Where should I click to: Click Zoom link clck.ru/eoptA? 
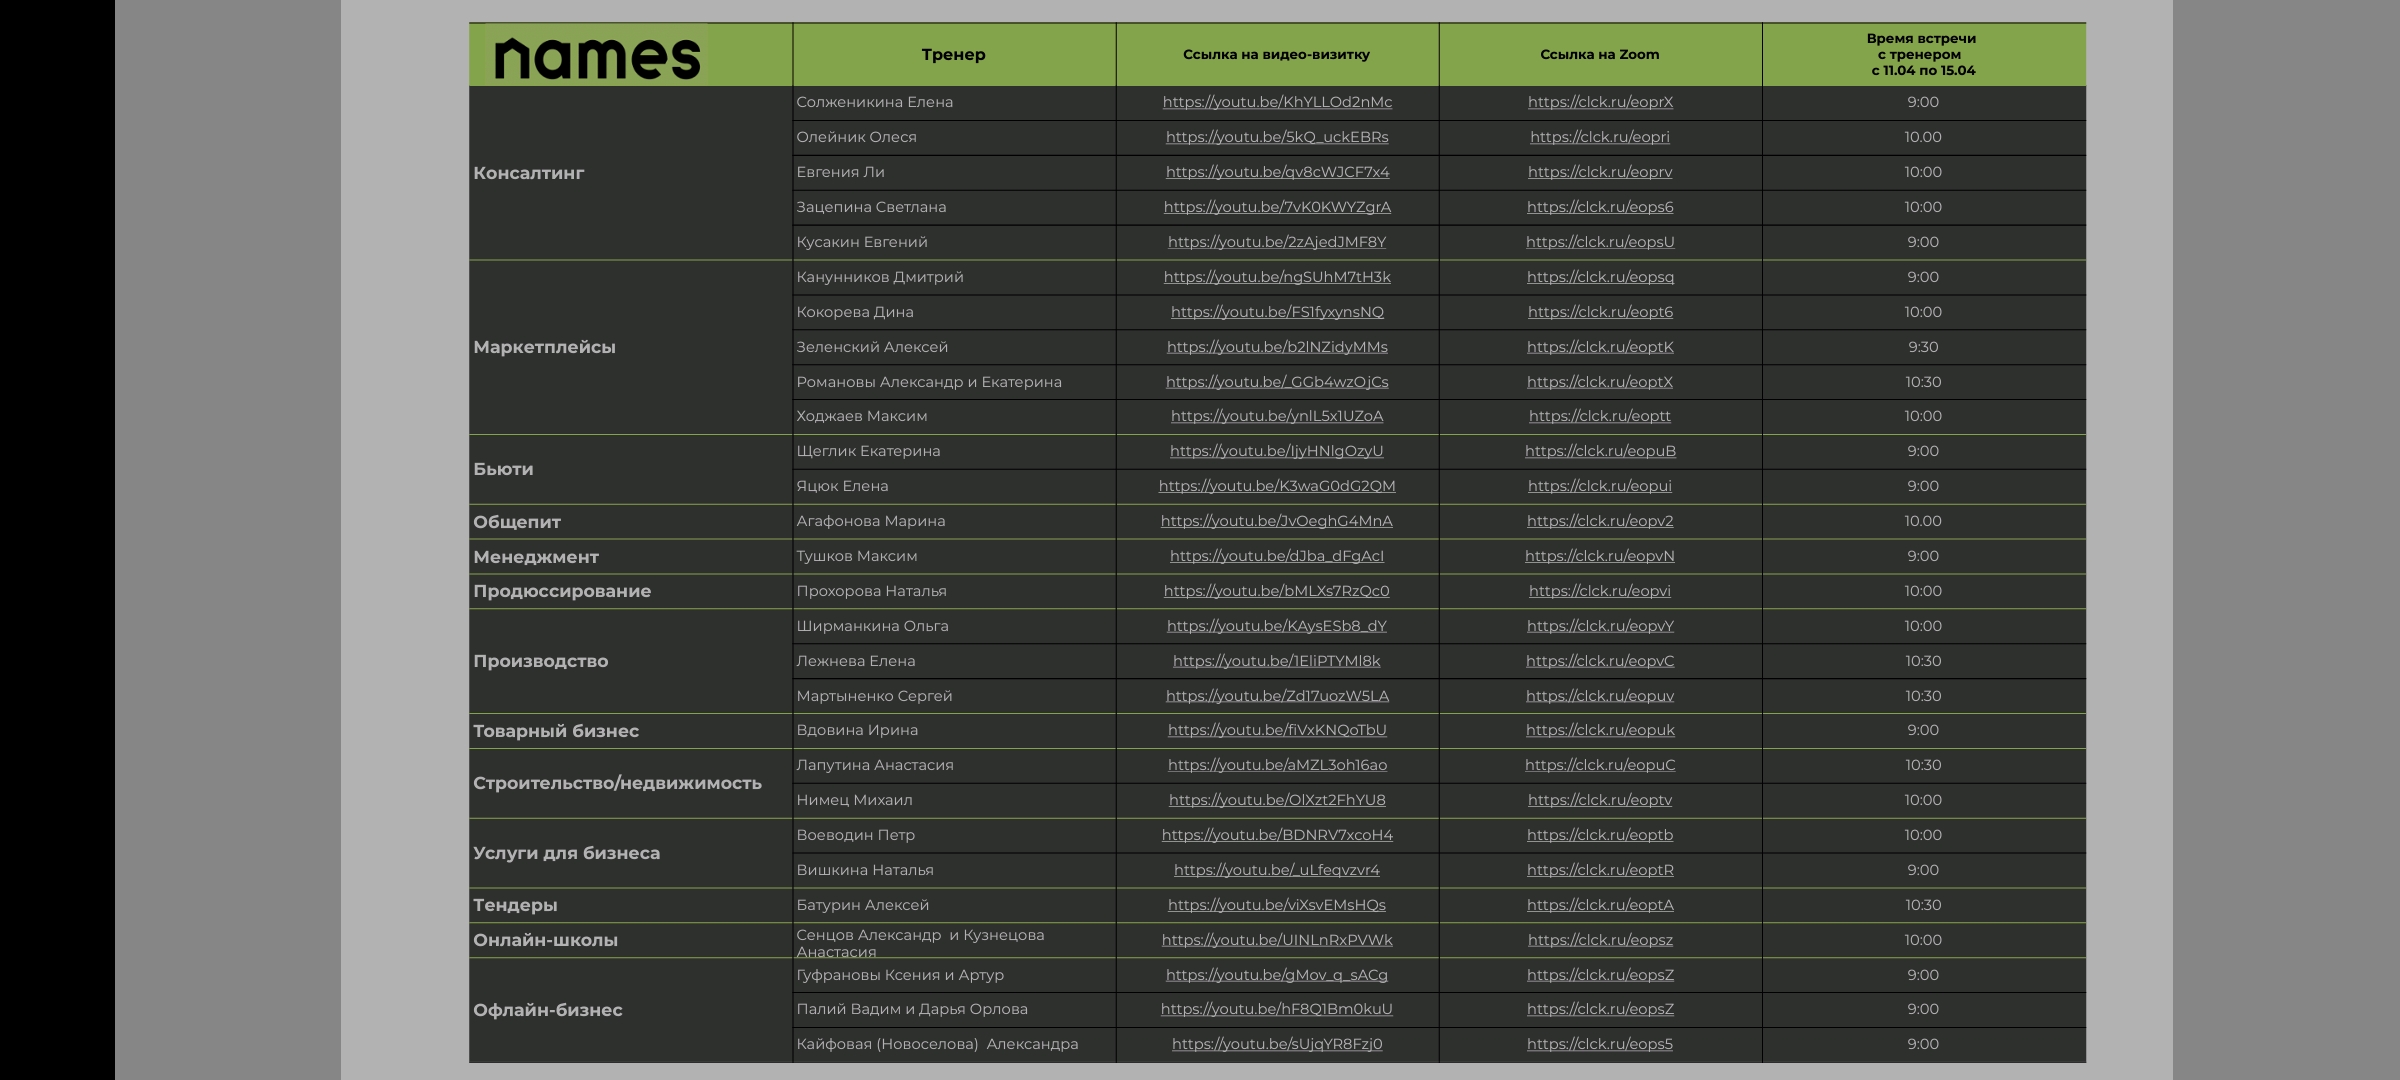pyautogui.click(x=1600, y=905)
